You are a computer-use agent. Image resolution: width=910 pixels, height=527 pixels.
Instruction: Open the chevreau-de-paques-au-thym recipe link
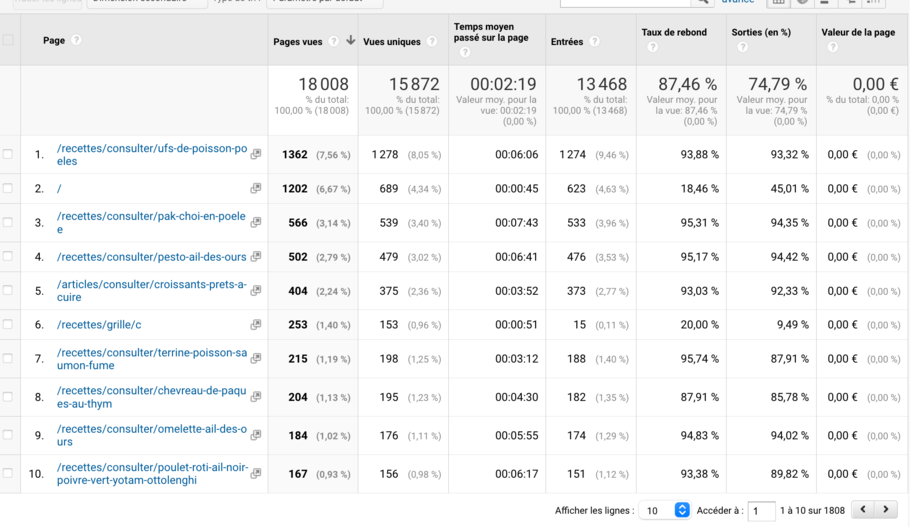coord(151,397)
